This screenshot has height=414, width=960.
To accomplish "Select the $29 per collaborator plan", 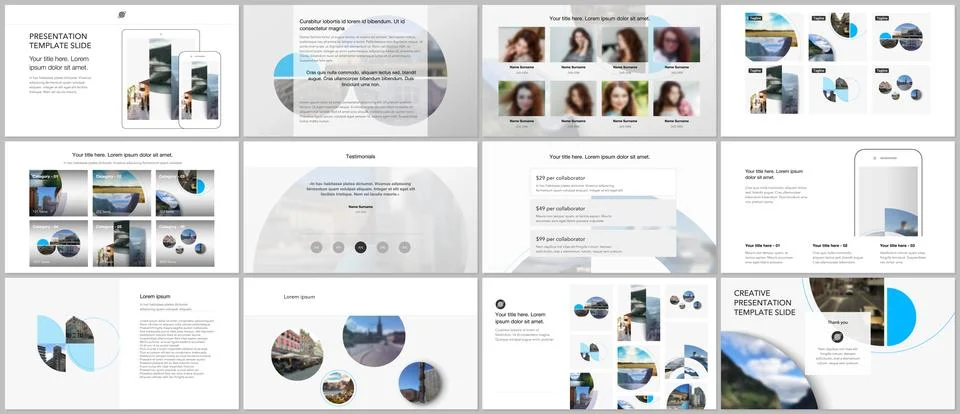I will pyautogui.click(x=603, y=183).
